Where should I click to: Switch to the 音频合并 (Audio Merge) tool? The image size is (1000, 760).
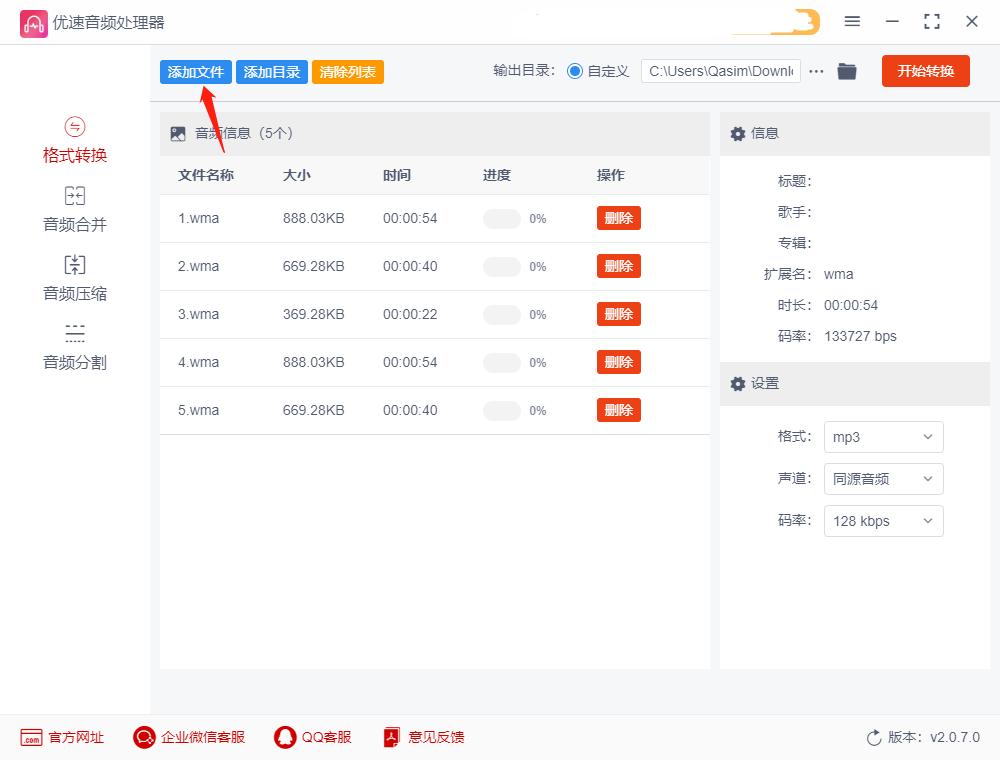click(x=74, y=212)
